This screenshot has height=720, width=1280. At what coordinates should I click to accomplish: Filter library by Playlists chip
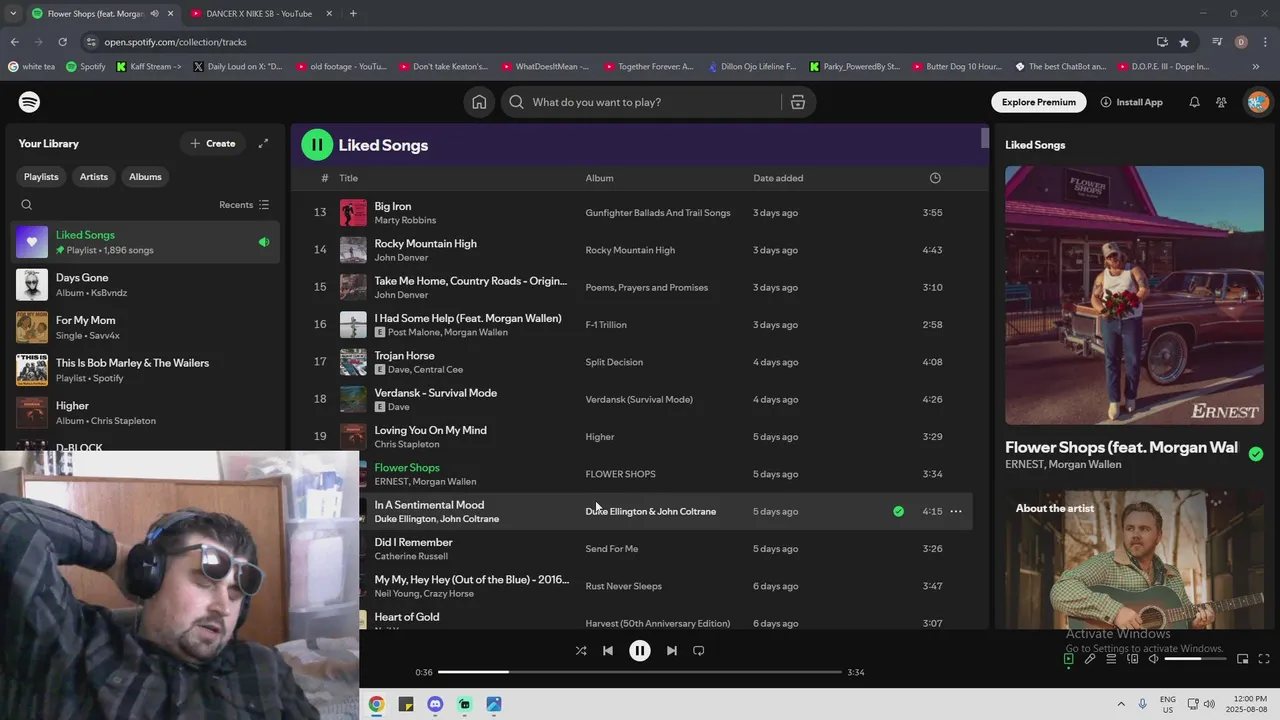click(41, 177)
